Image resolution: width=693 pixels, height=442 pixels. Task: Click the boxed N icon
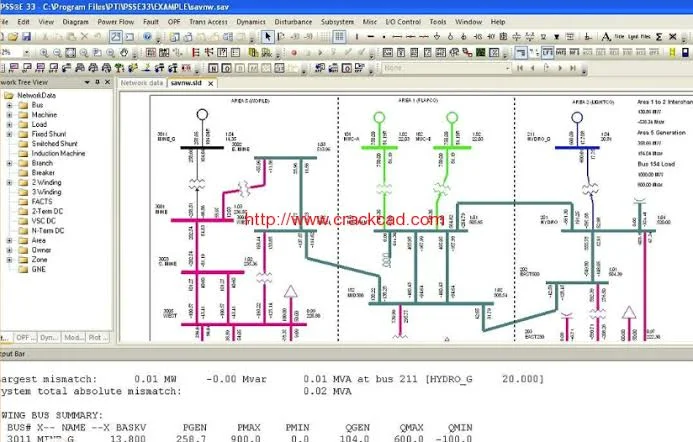tap(213, 69)
